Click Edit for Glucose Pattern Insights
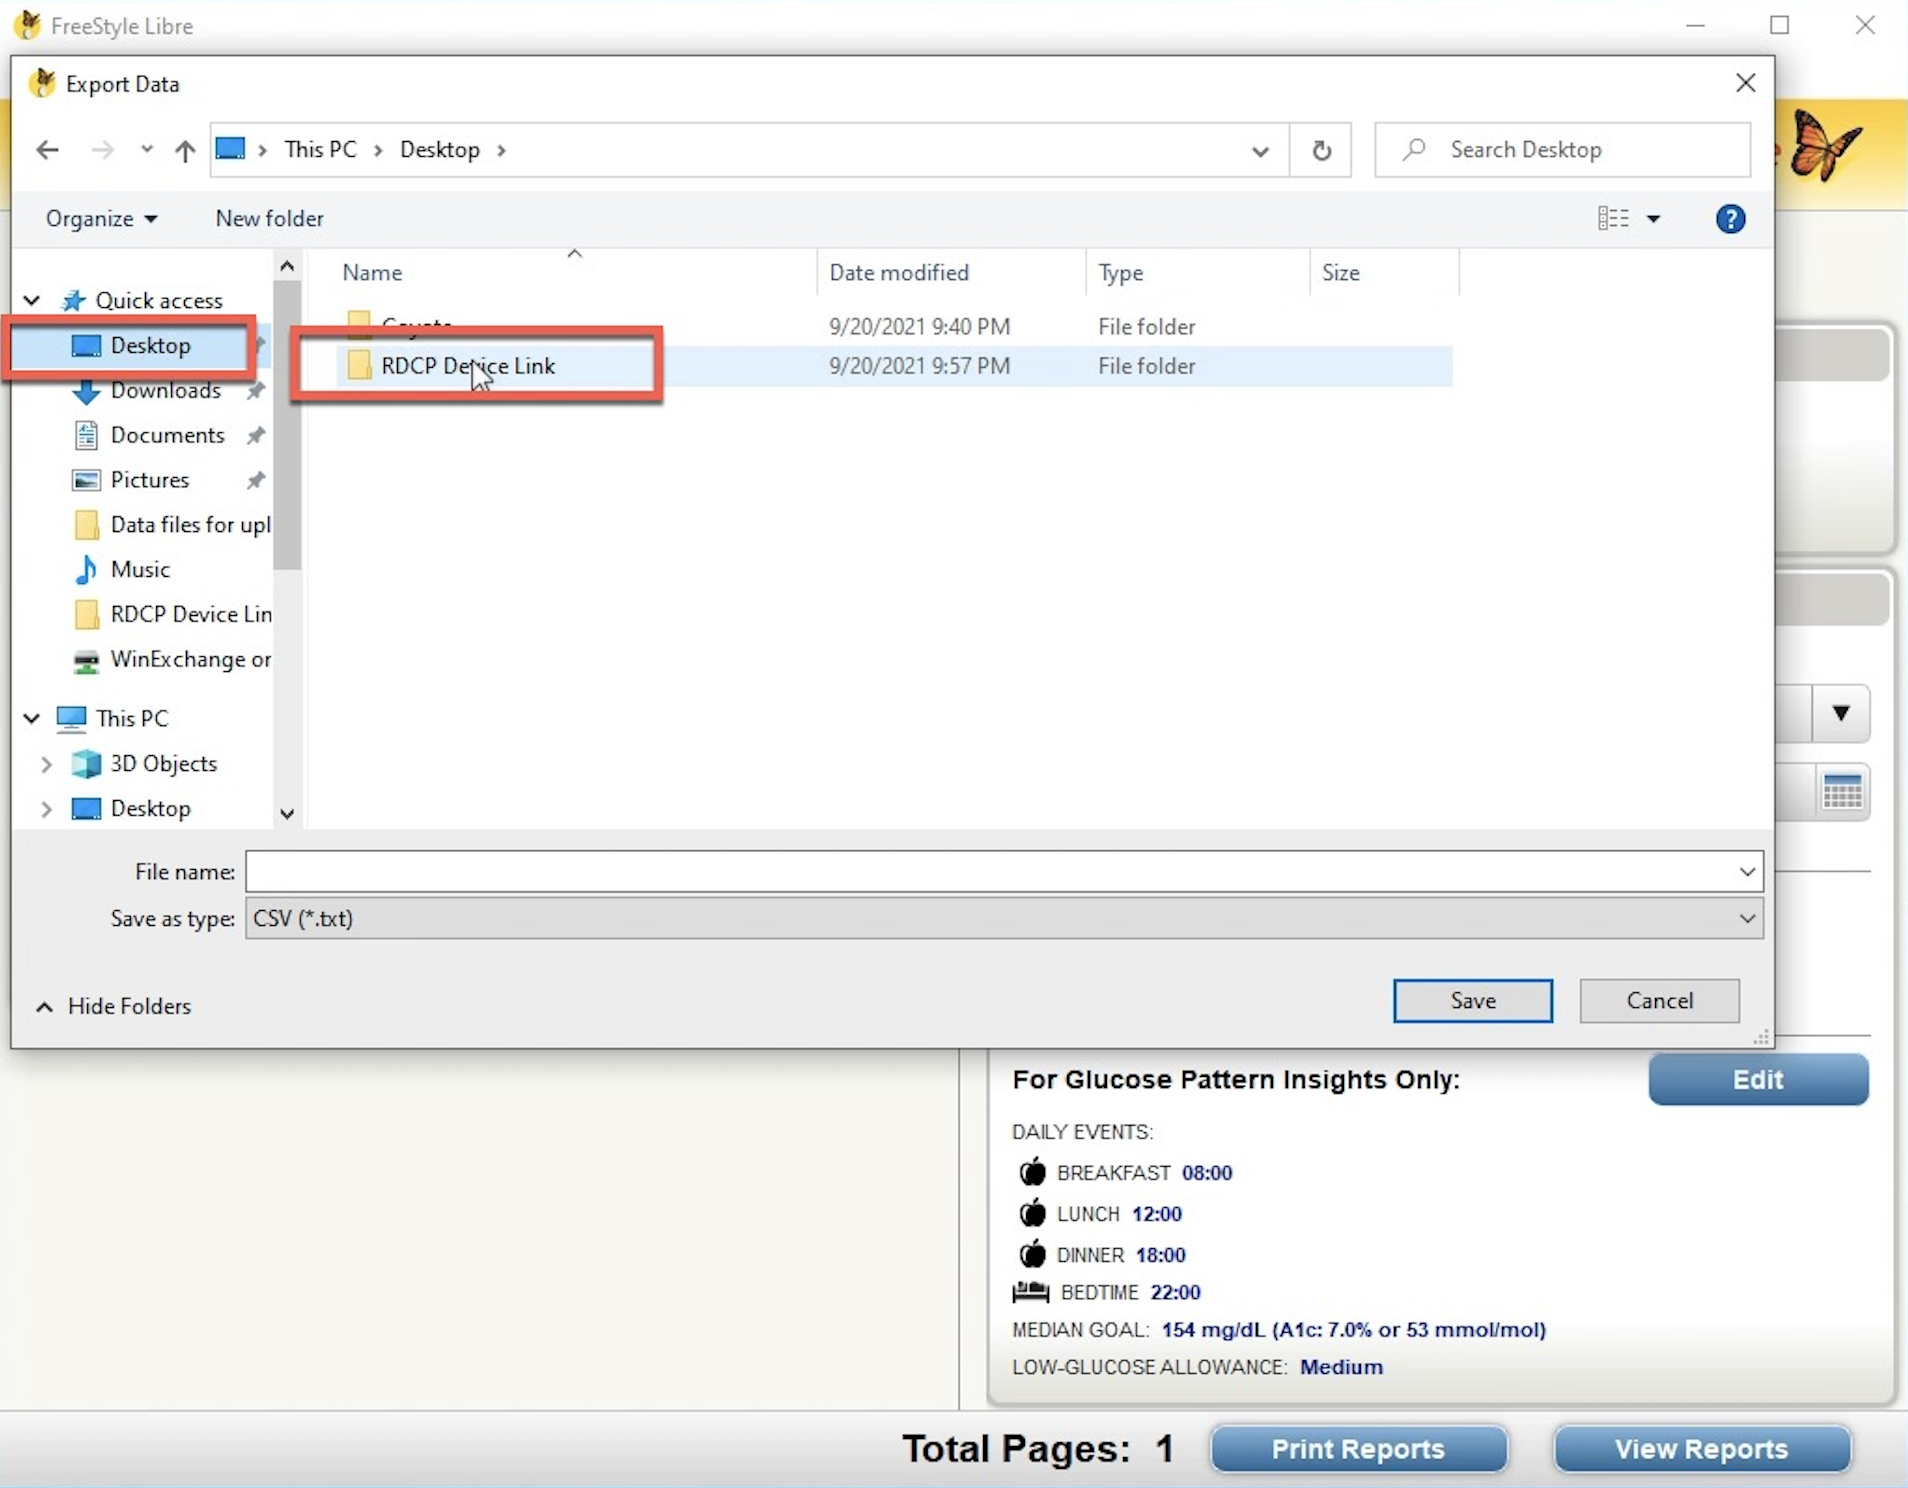 (1758, 1080)
